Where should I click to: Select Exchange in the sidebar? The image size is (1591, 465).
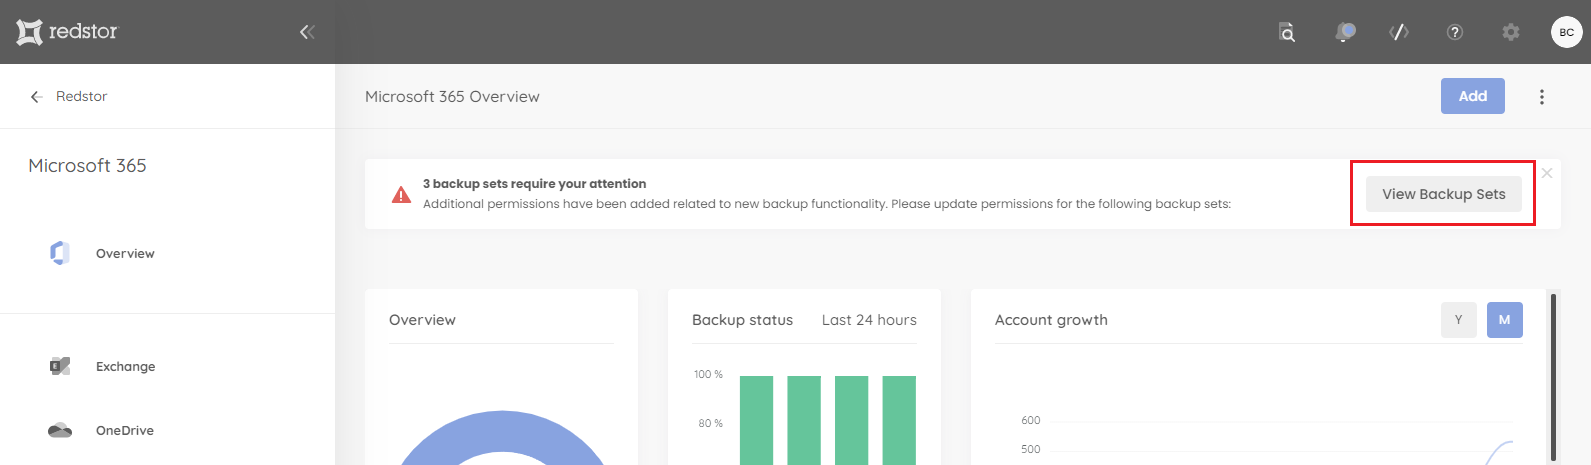[125, 367]
